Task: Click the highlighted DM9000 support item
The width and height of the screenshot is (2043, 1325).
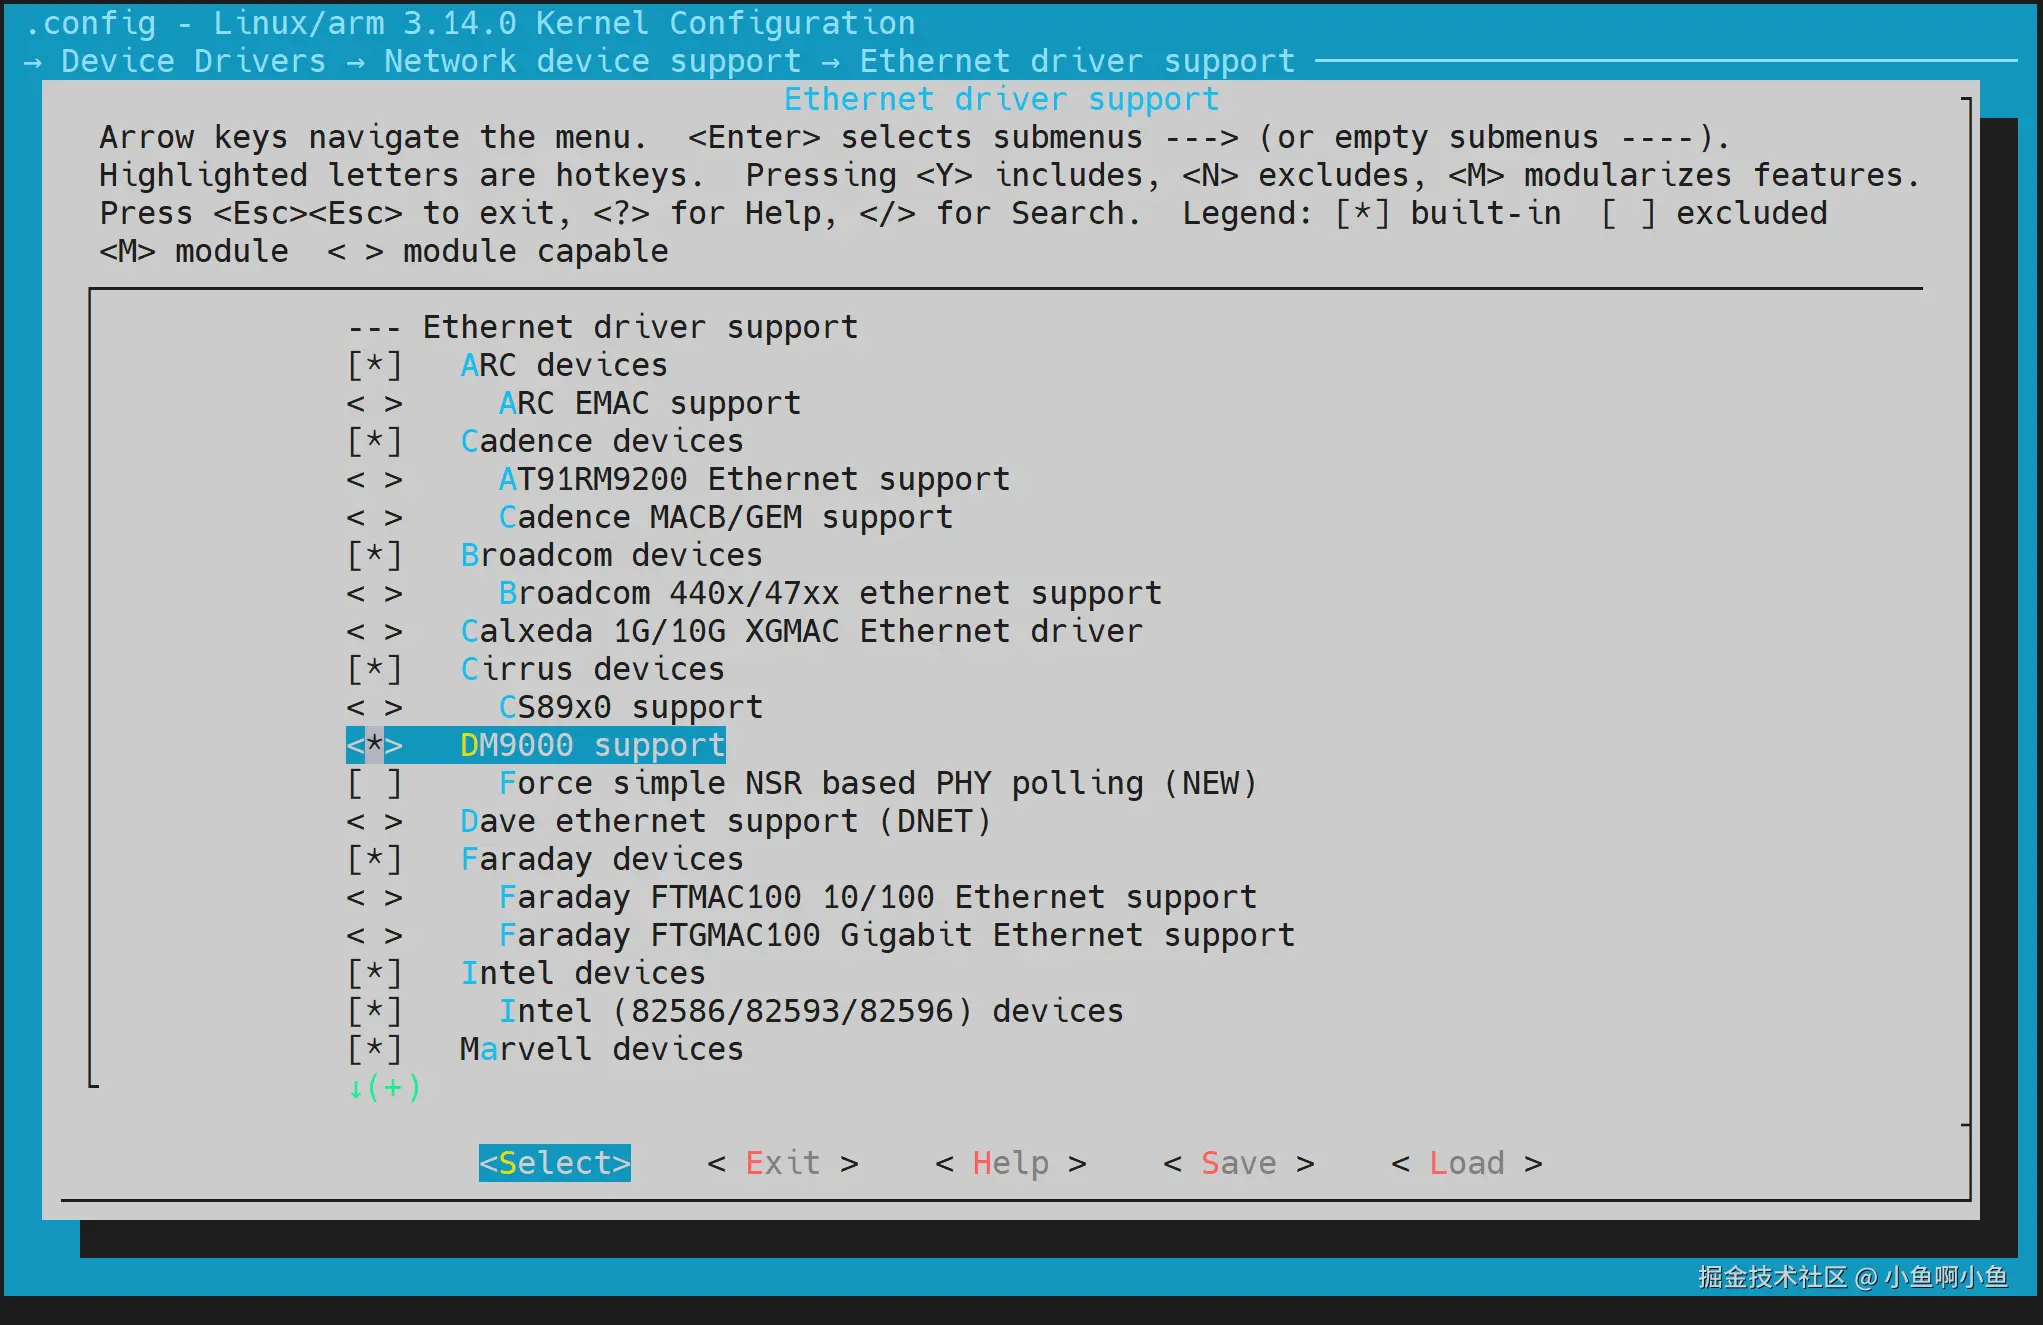Action: [591, 745]
